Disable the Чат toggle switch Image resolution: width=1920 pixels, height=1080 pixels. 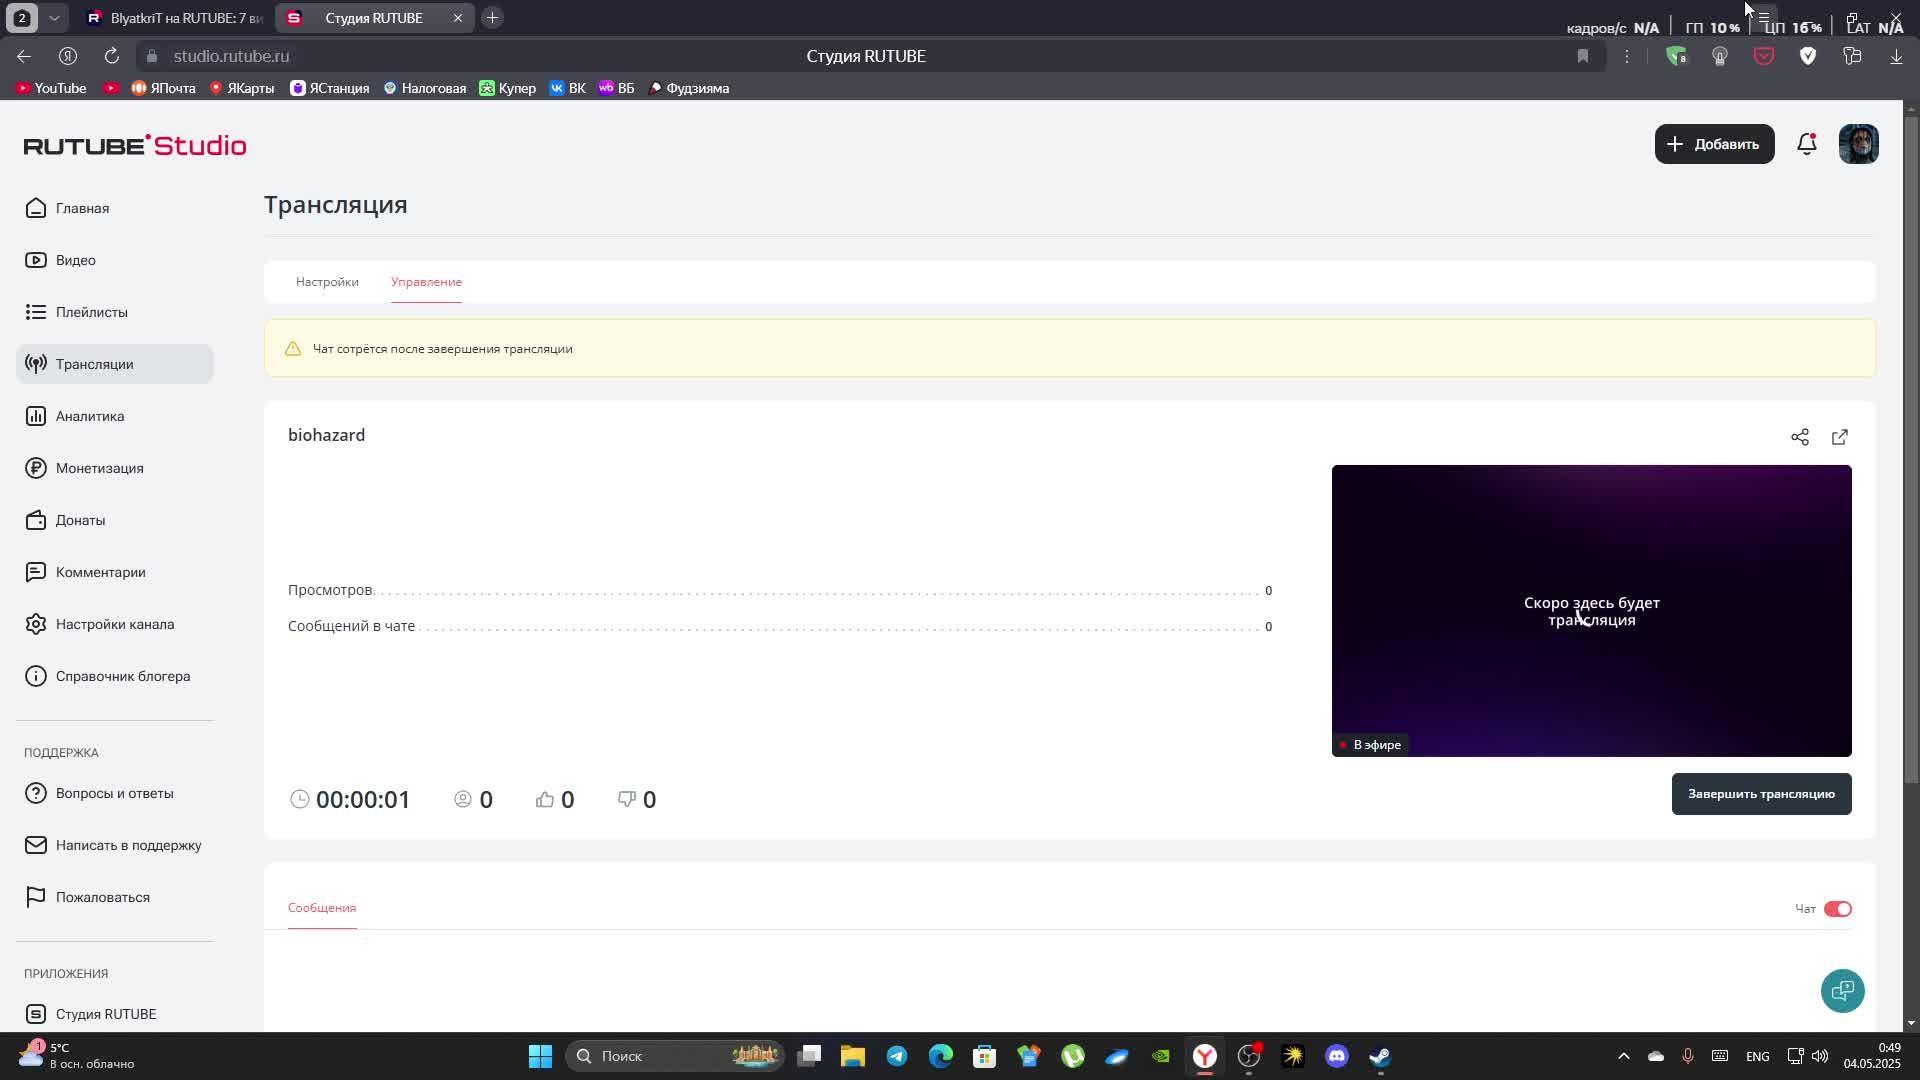click(1837, 909)
